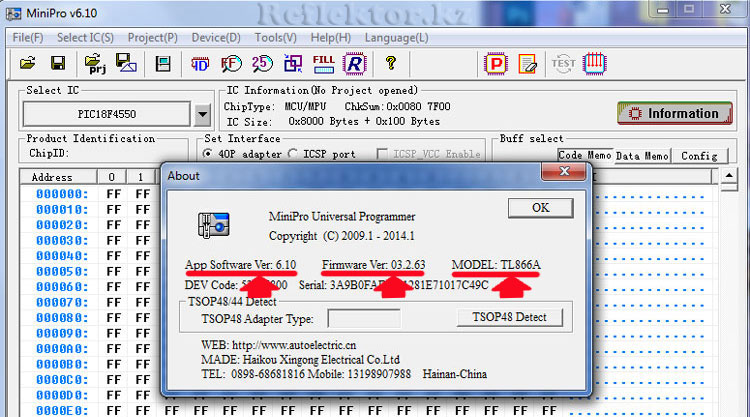Select the ICSP port radio button
Screen dimensions: 750x417
292,154
